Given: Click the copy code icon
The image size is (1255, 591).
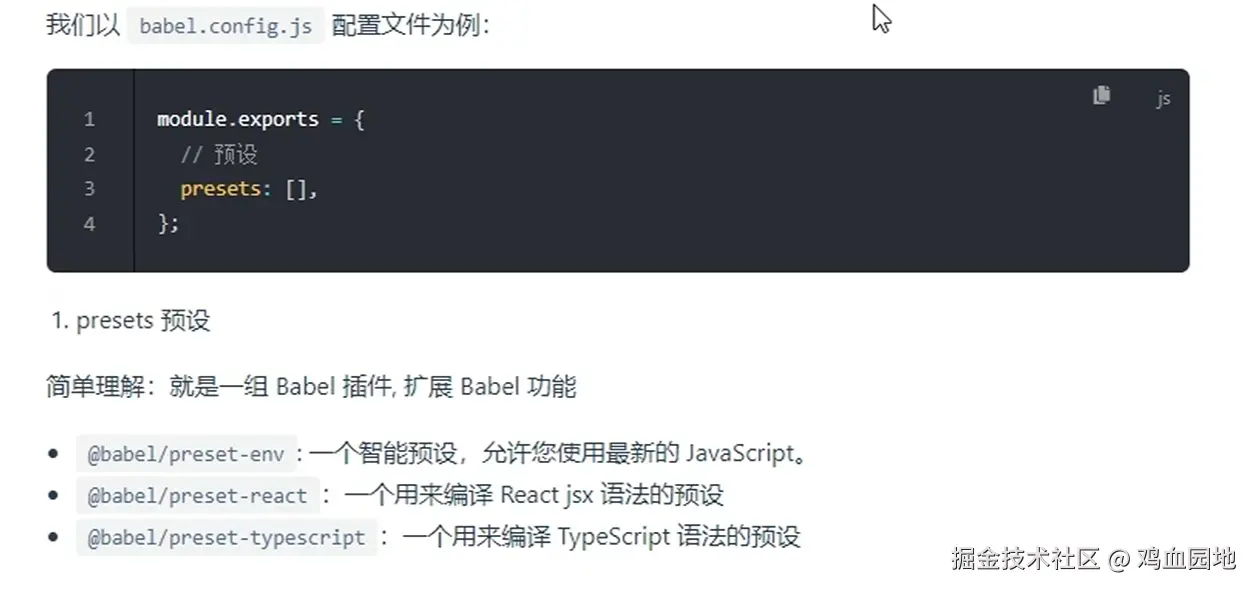Looking at the screenshot, I should [1101, 95].
